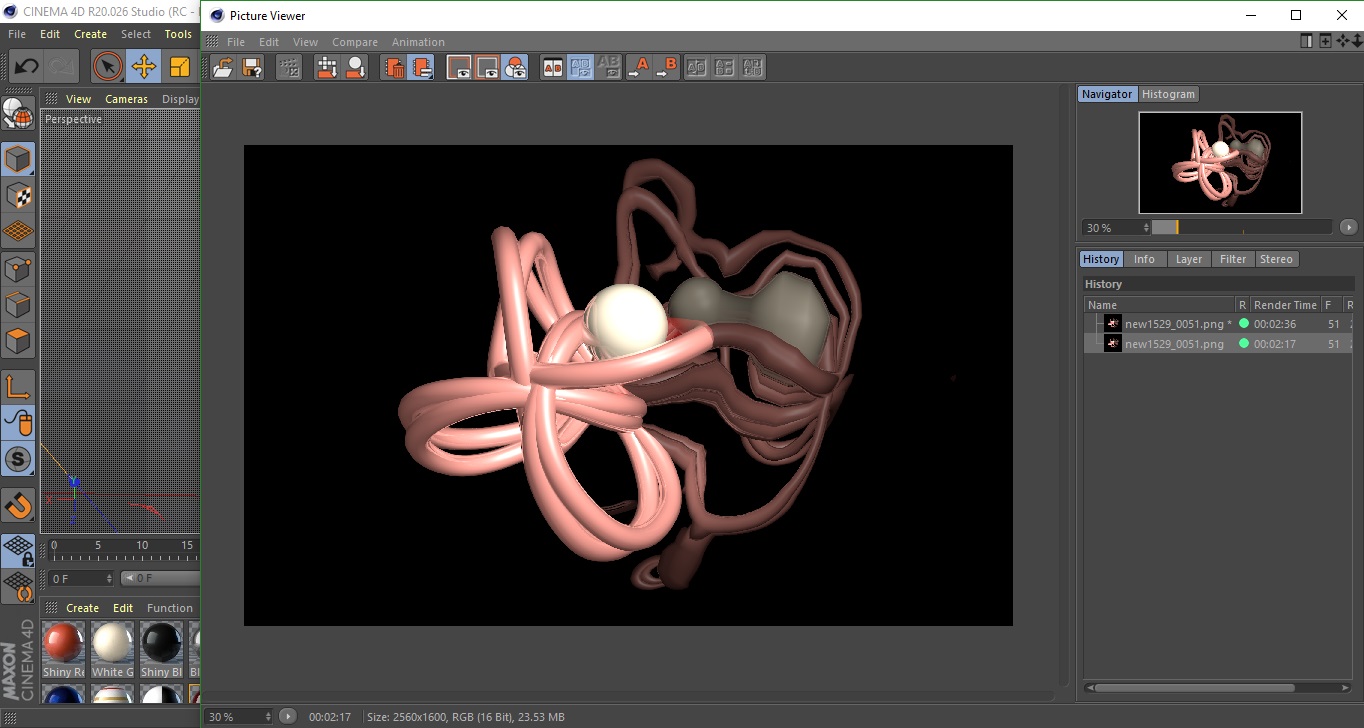The image size is (1364, 728).
Task: Click the Save As disk icon
Action: point(252,68)
